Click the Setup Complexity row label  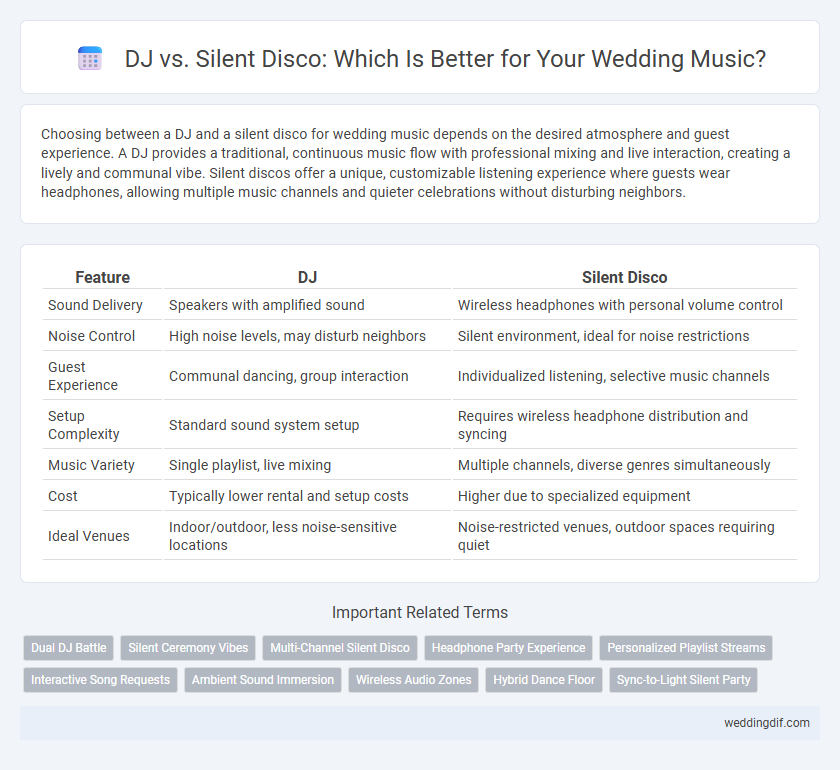[x=84, y=425]
